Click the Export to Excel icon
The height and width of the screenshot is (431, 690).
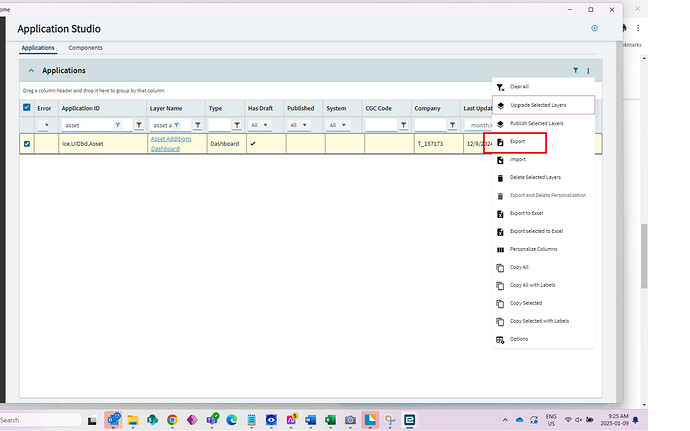point(500,213)
